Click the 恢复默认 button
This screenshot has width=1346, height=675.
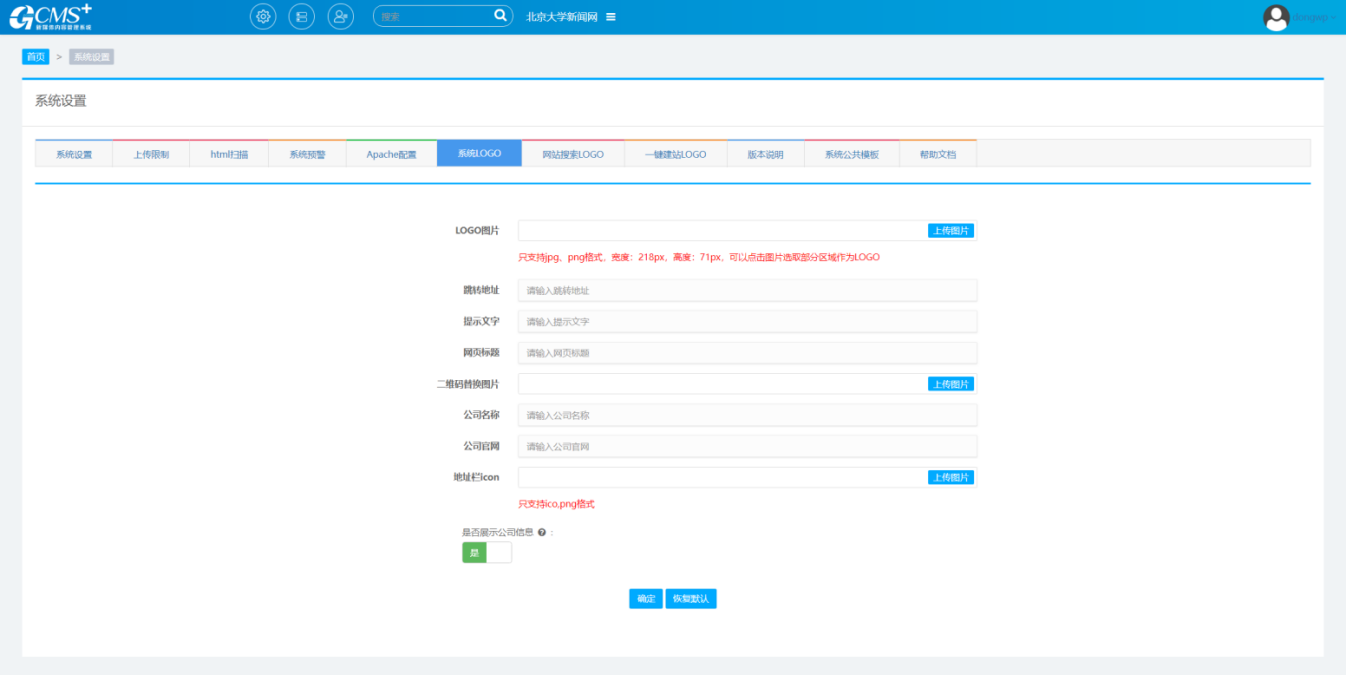click(x=690, y=599)
